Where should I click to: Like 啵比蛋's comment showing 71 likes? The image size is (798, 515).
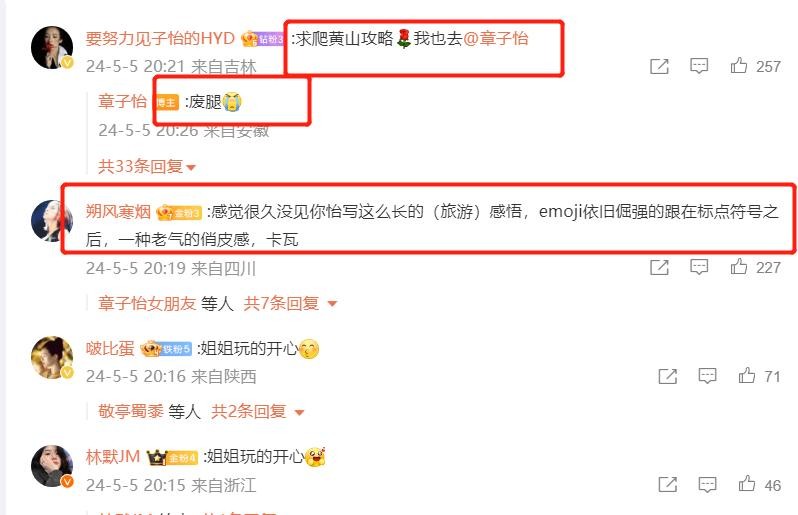pyautogui.click(x=747, y=376)
